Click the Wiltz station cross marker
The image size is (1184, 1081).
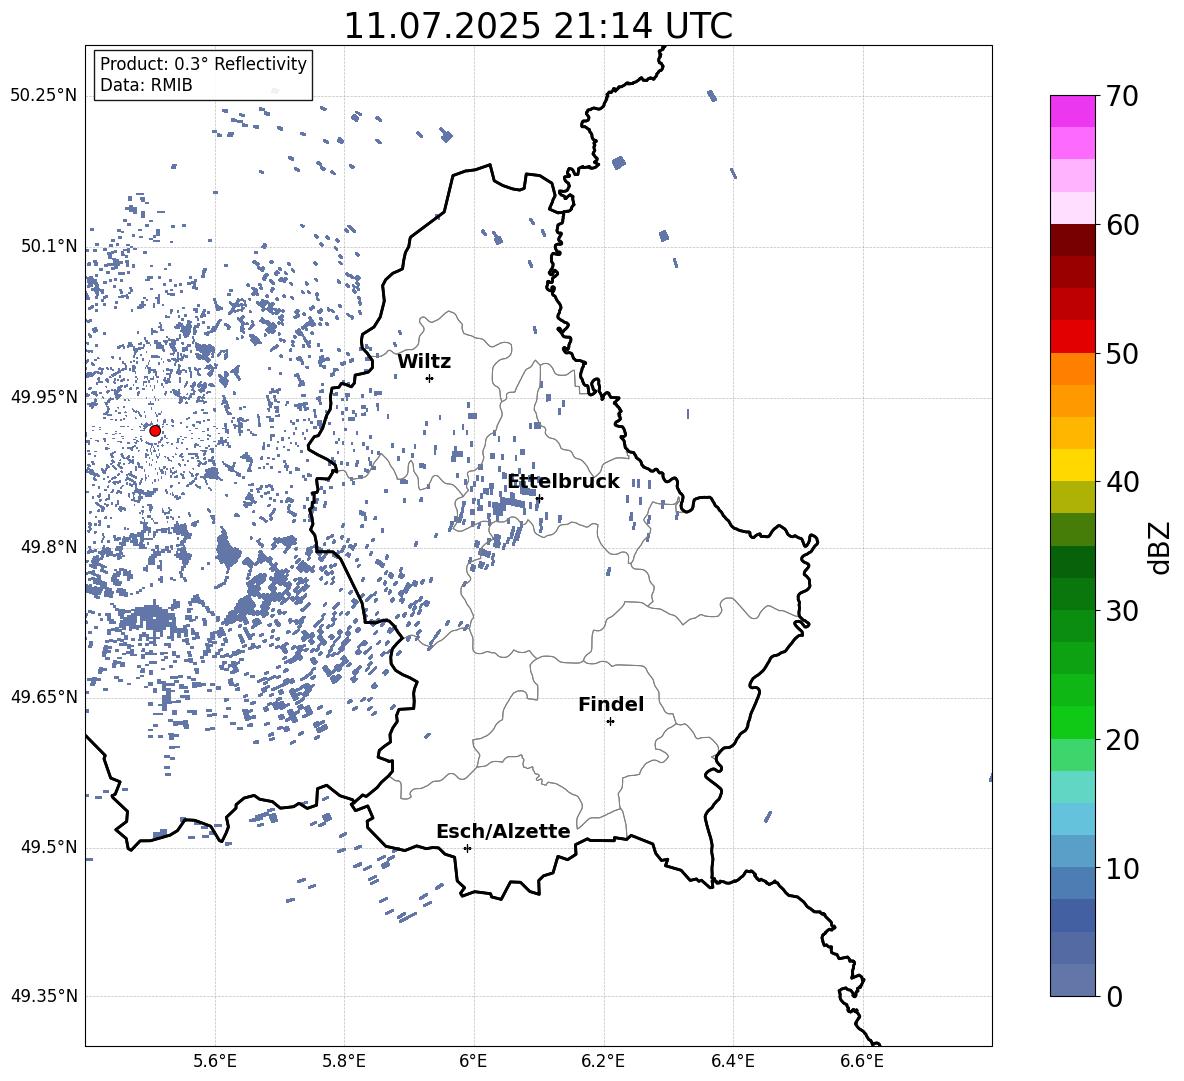430,379
